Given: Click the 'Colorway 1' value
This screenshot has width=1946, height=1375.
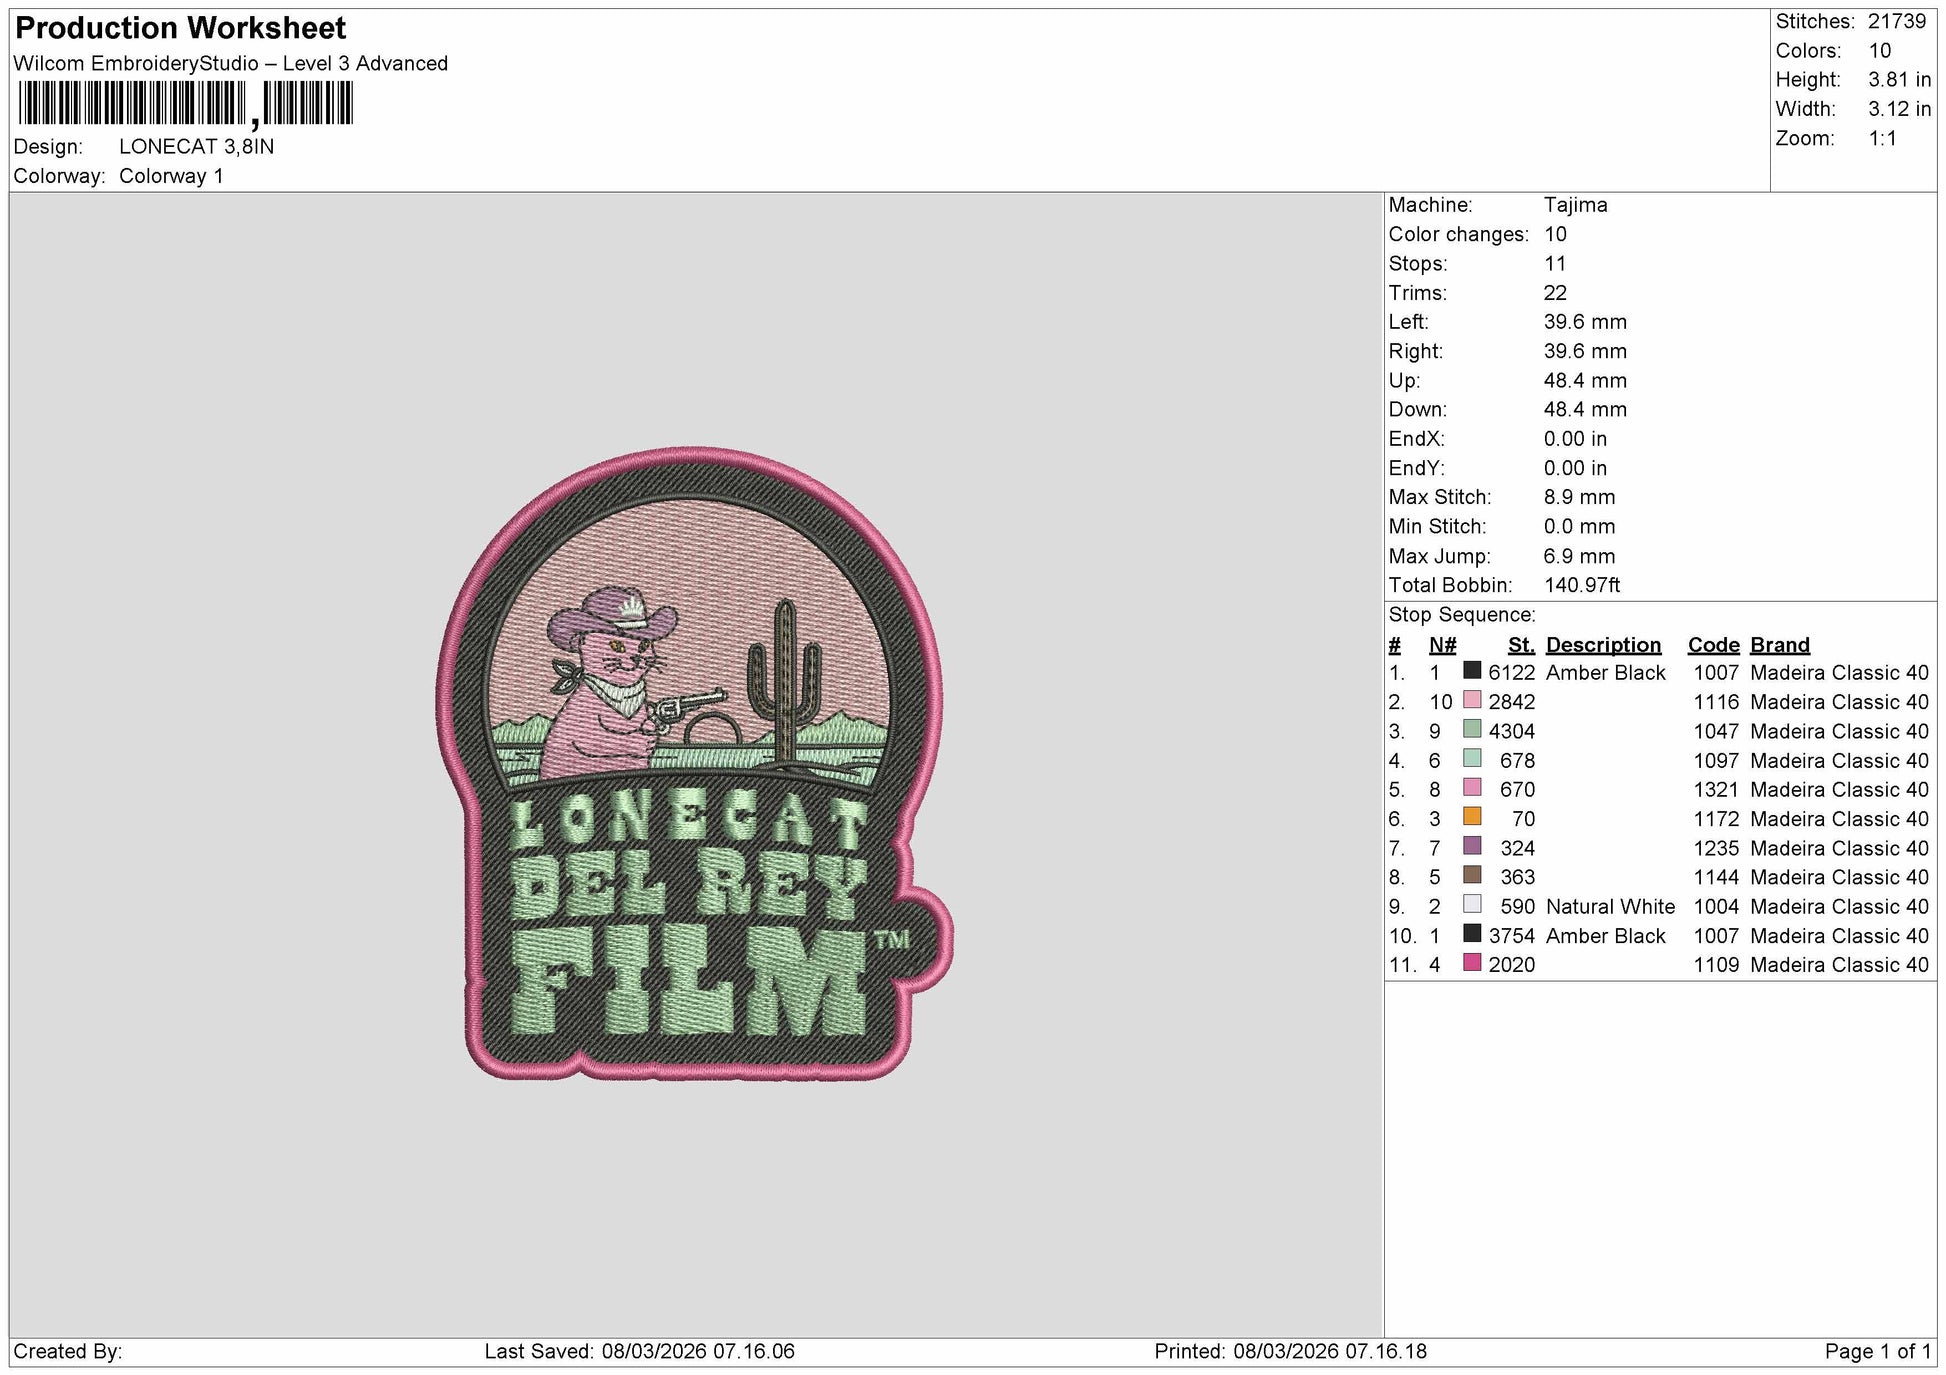Looking at the screenshot, I should pyautogui.click(x=171, y=176).
